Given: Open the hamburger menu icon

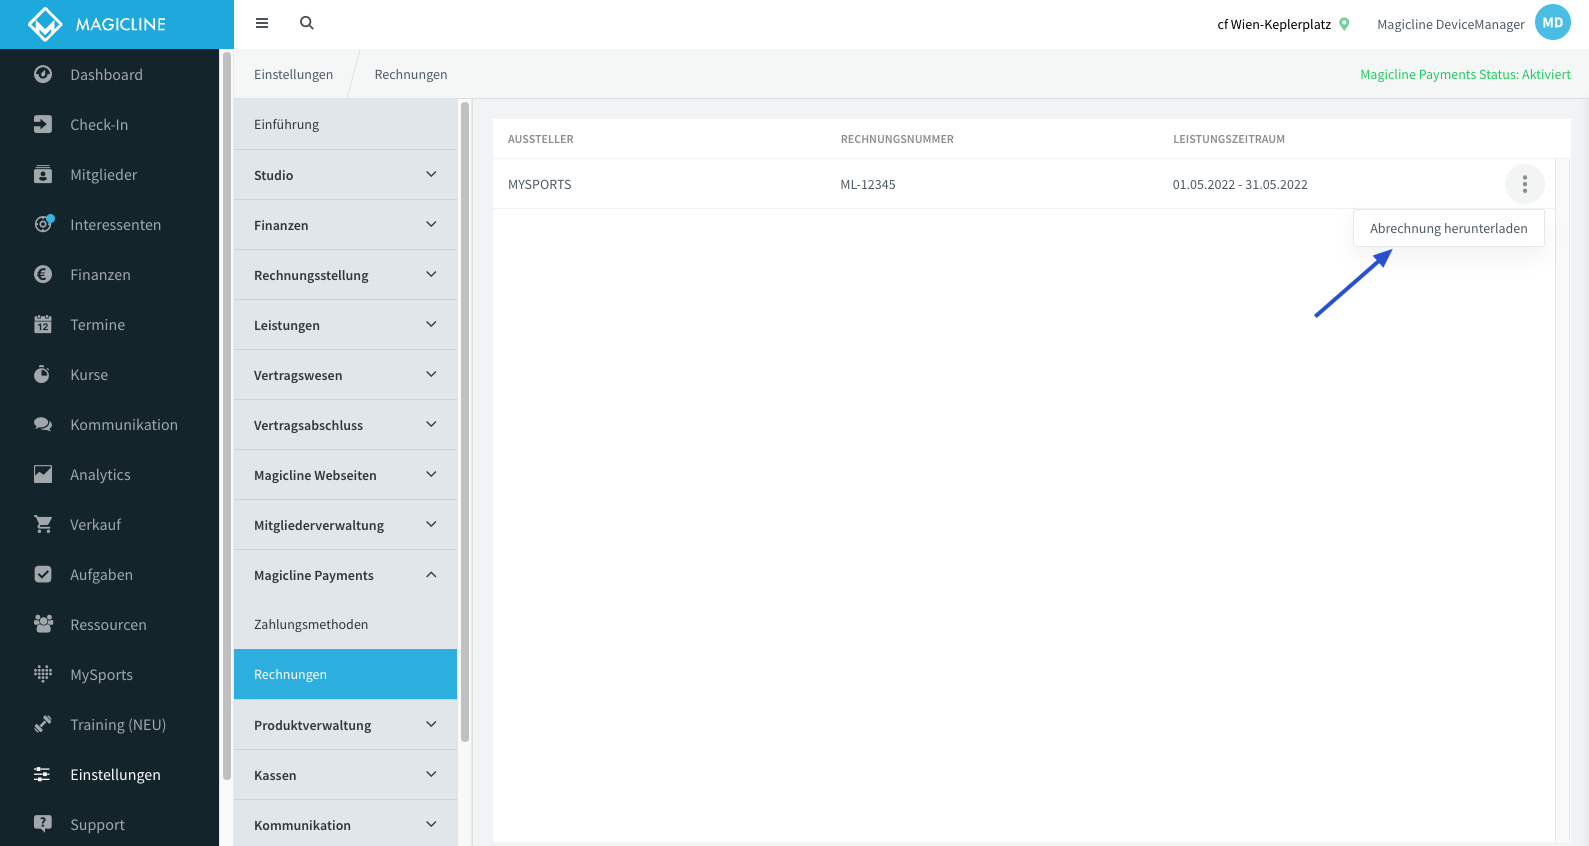Looking at the screenshot, I should click(262, 23).
